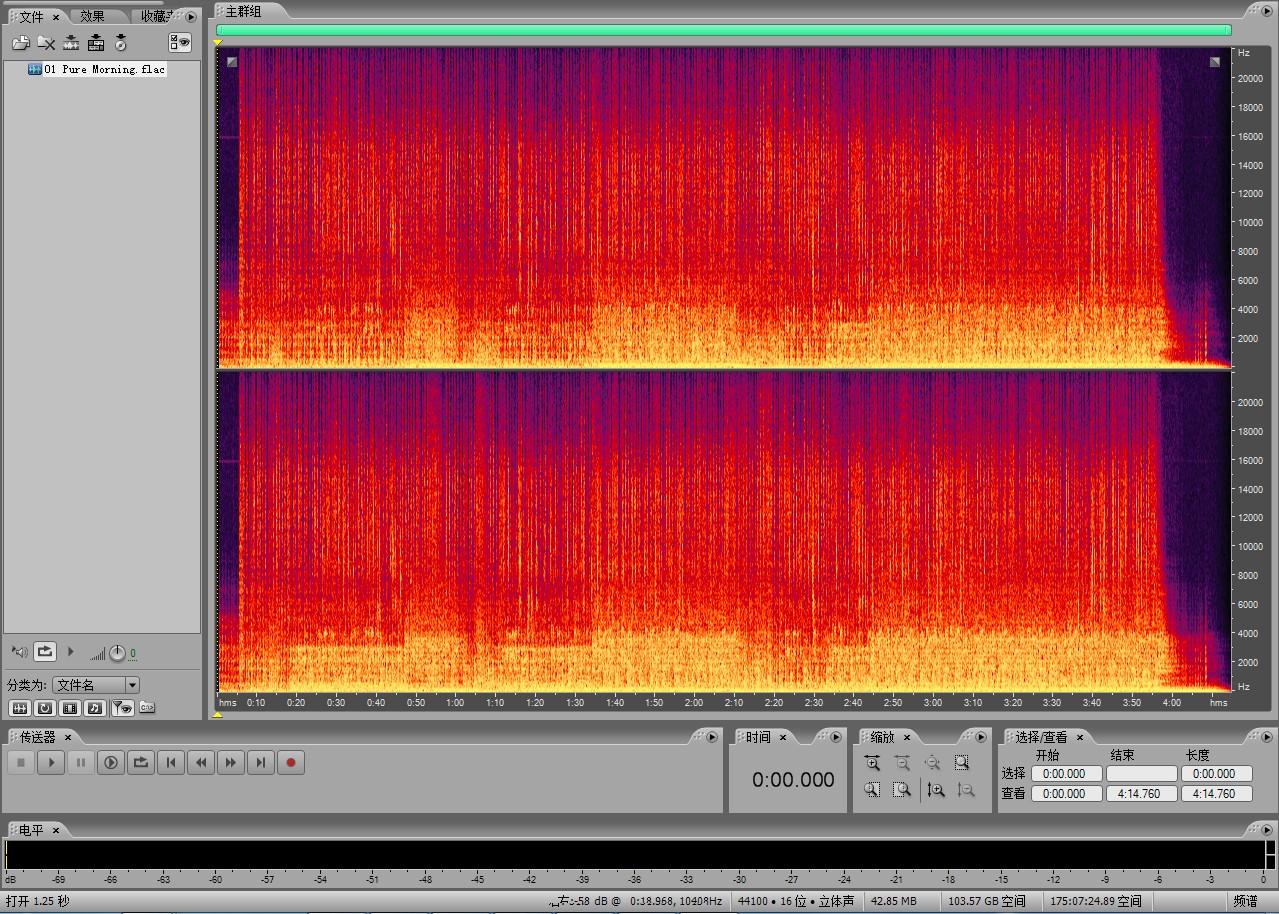
Task: Select the 主群组 tab
Action: tap(243, 11)
